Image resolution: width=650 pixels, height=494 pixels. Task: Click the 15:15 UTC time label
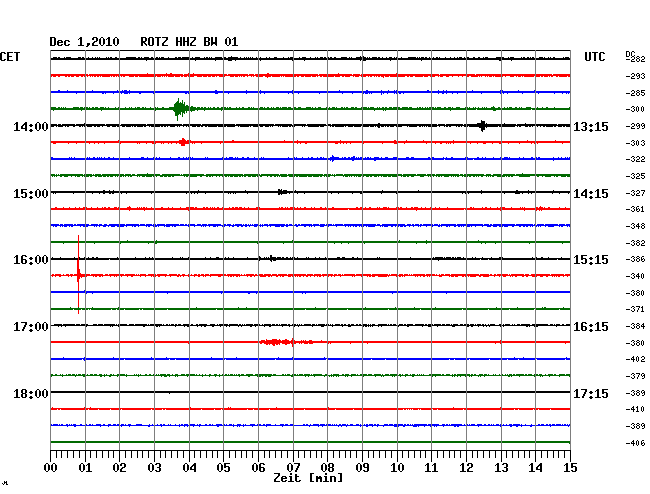click(591, 260)
